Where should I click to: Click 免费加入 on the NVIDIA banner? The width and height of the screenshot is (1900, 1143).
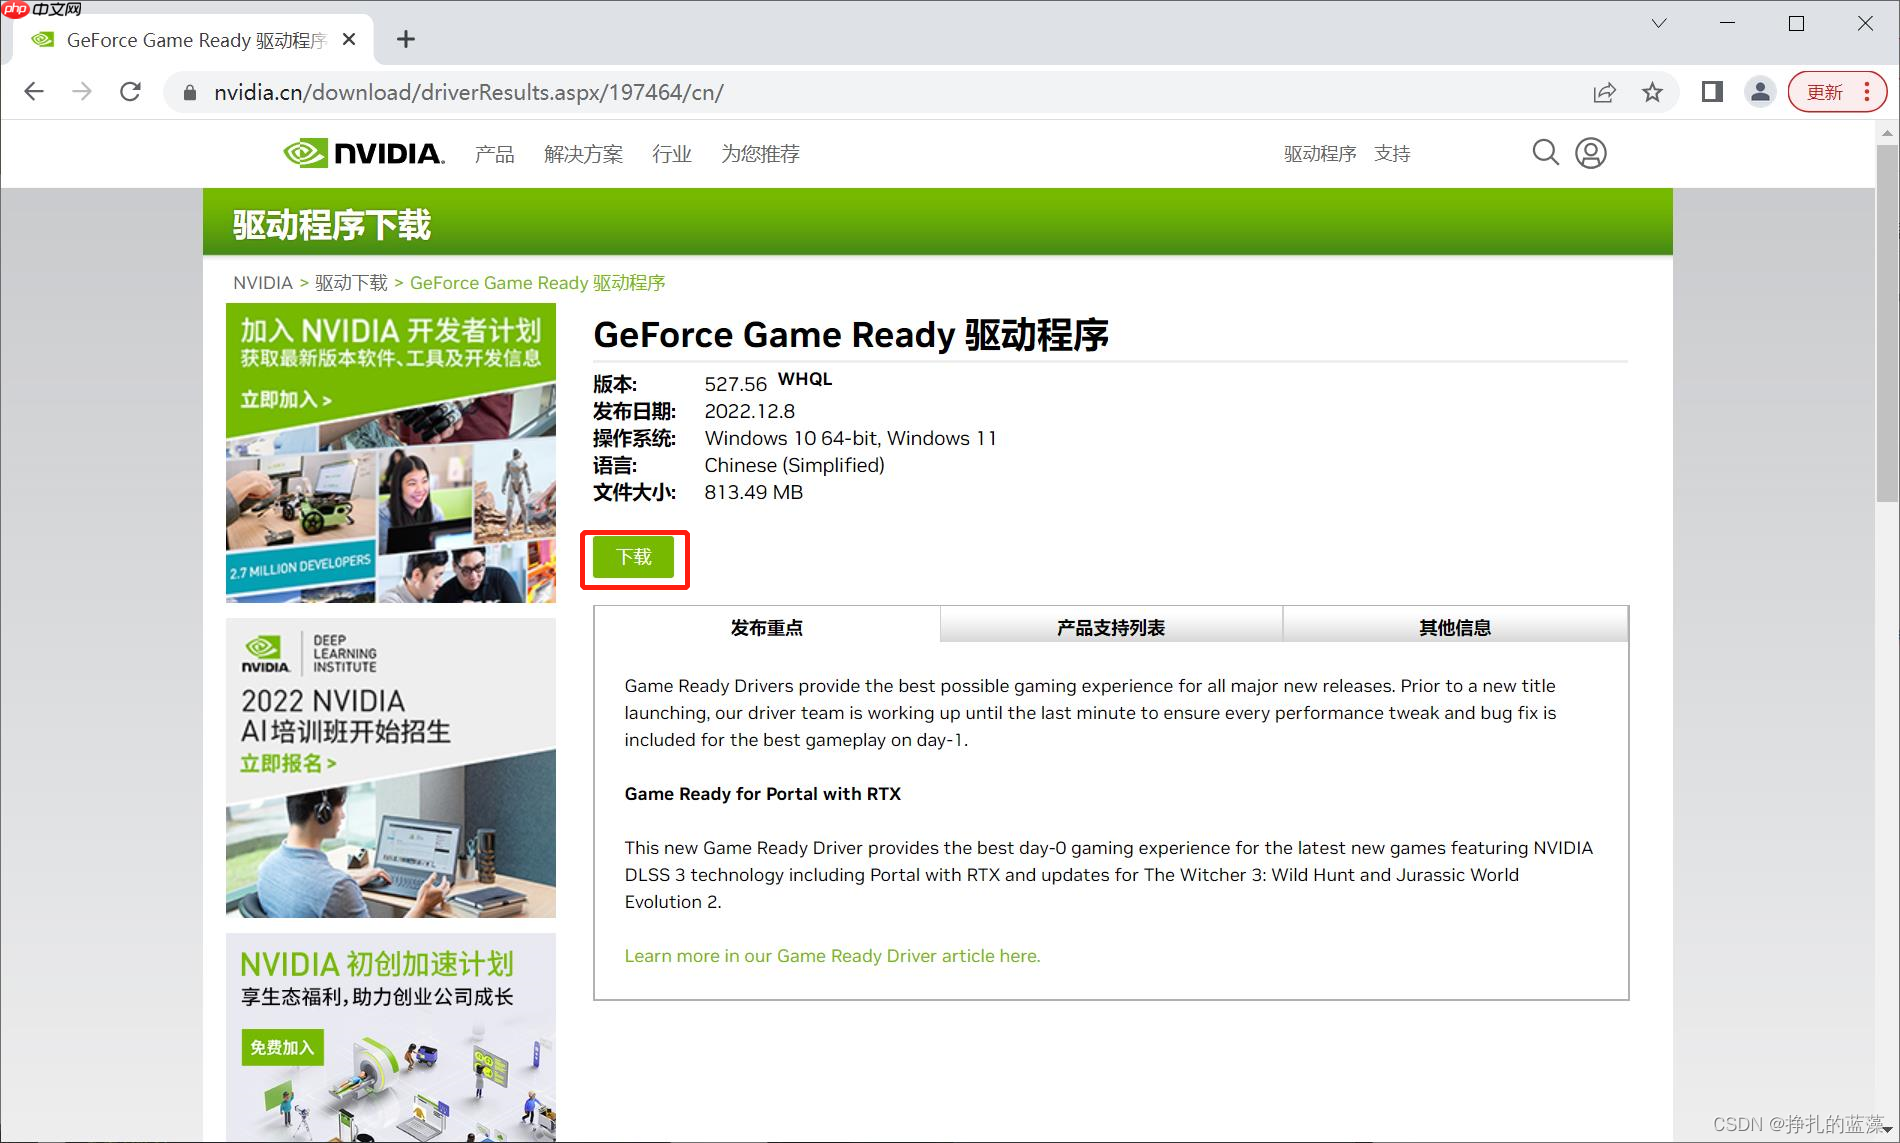(282, 1047)
